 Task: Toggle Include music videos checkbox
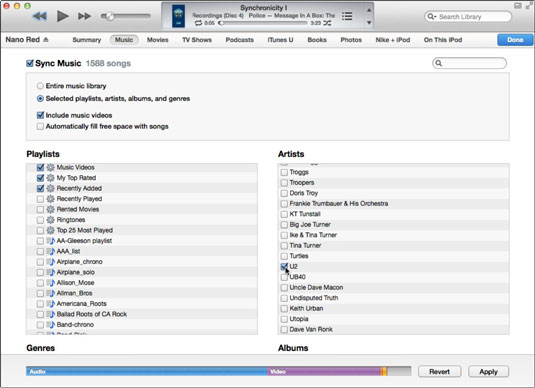40,115
